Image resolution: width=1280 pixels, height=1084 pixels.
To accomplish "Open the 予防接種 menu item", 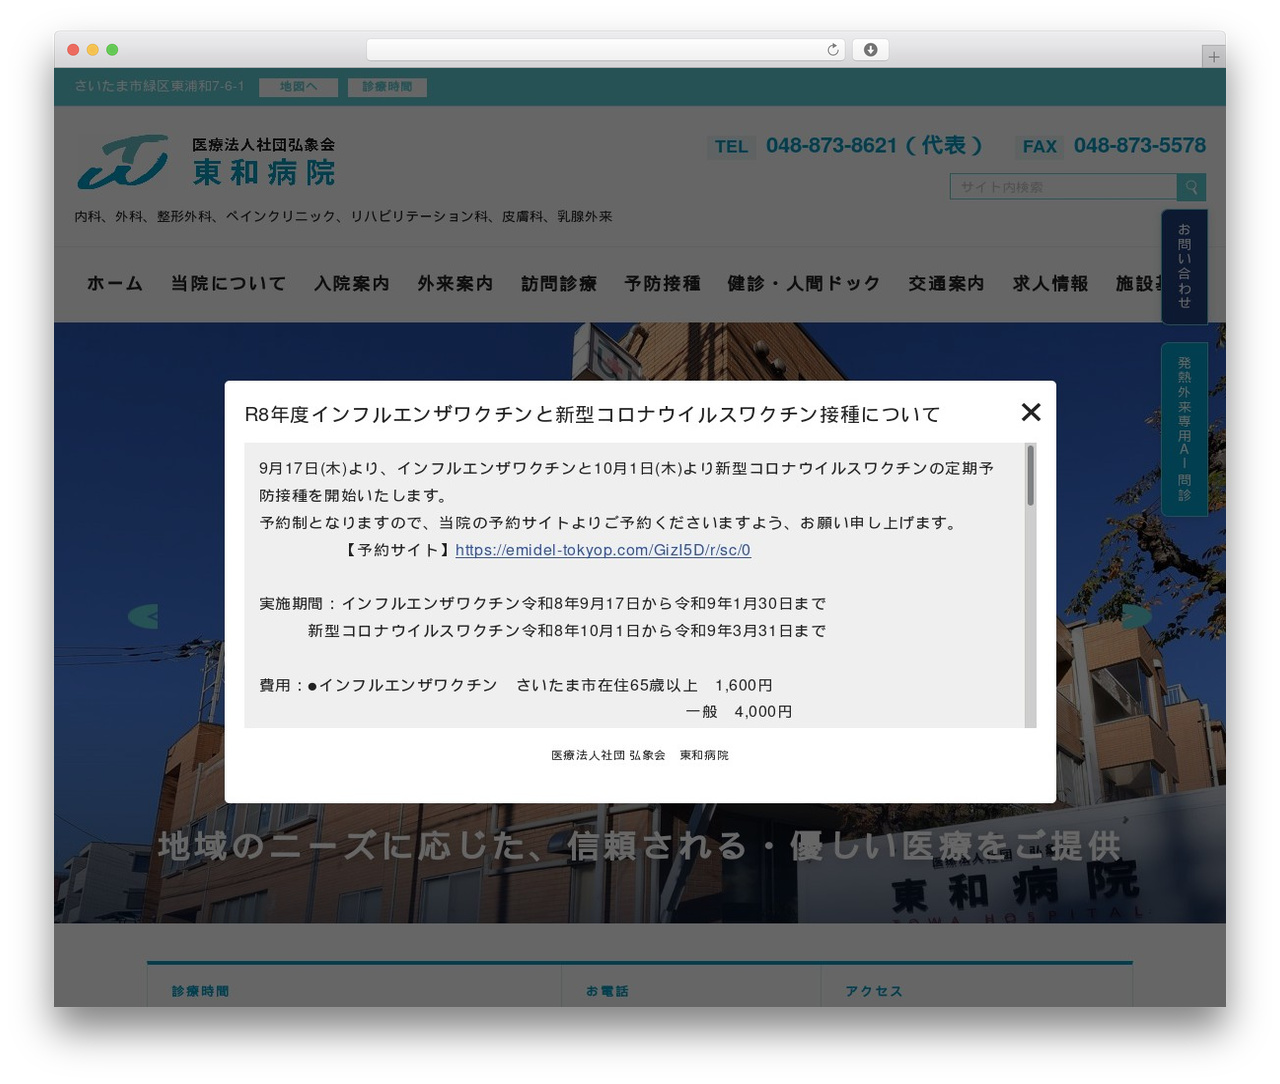I will (x=663, y=284).
